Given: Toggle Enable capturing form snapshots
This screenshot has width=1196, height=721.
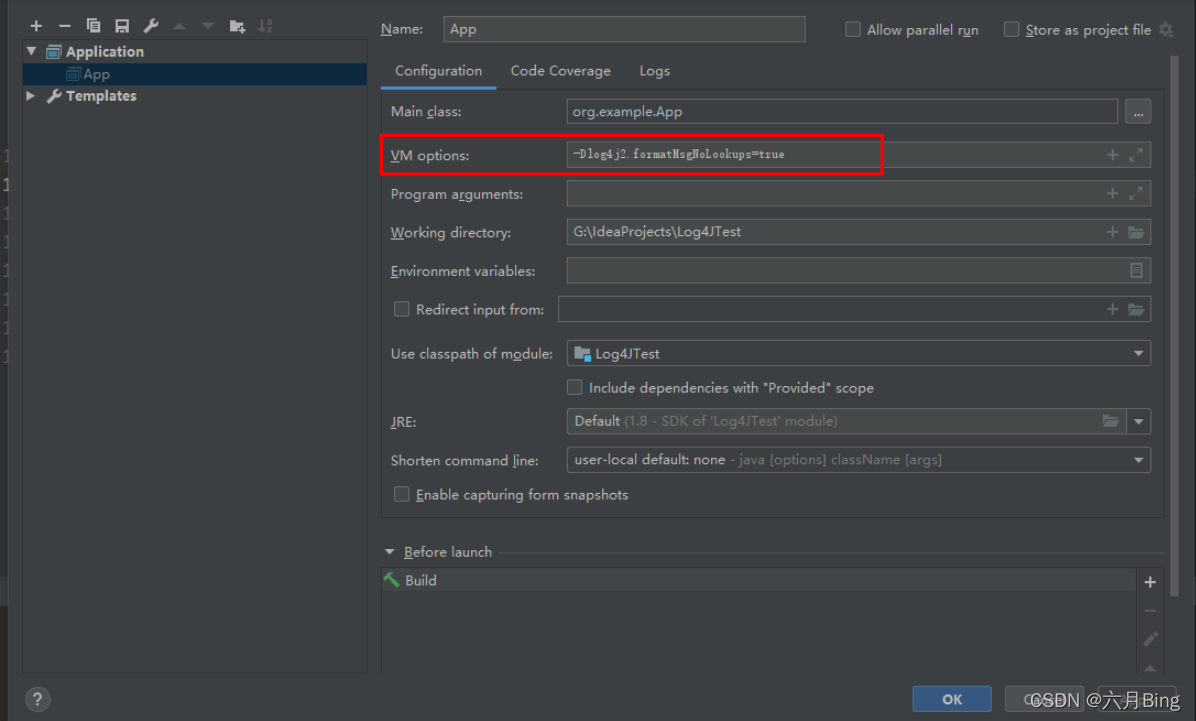Looking at the screenshot, I should click(401, 494).
